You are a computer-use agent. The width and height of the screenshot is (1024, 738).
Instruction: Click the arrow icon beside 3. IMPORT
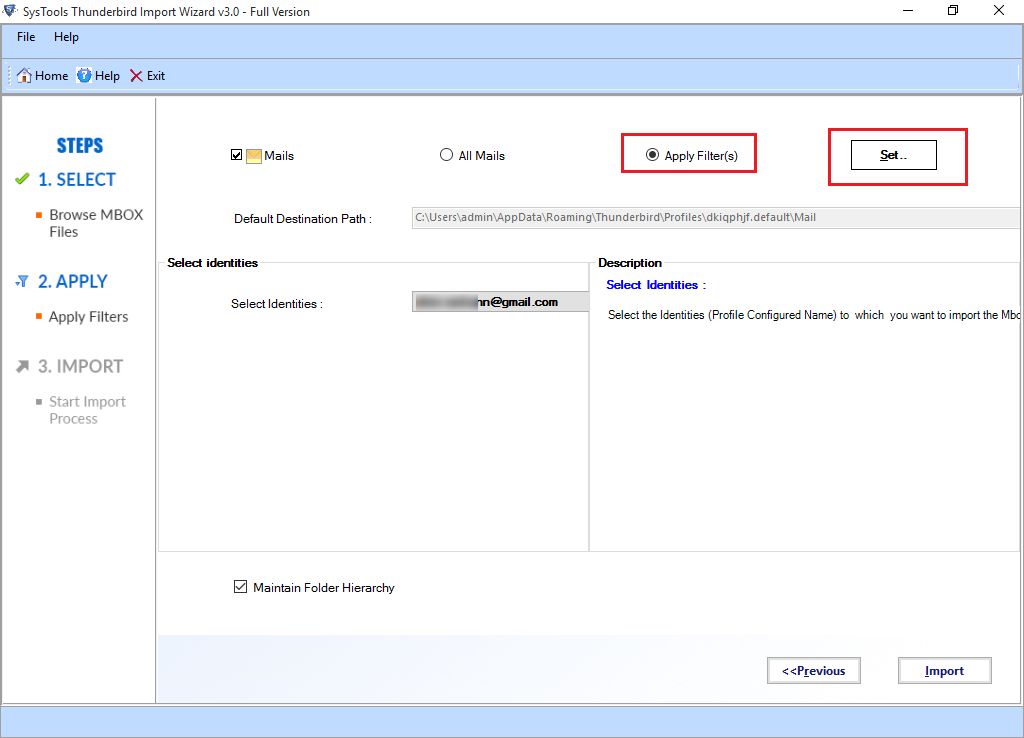coord(22,366)
